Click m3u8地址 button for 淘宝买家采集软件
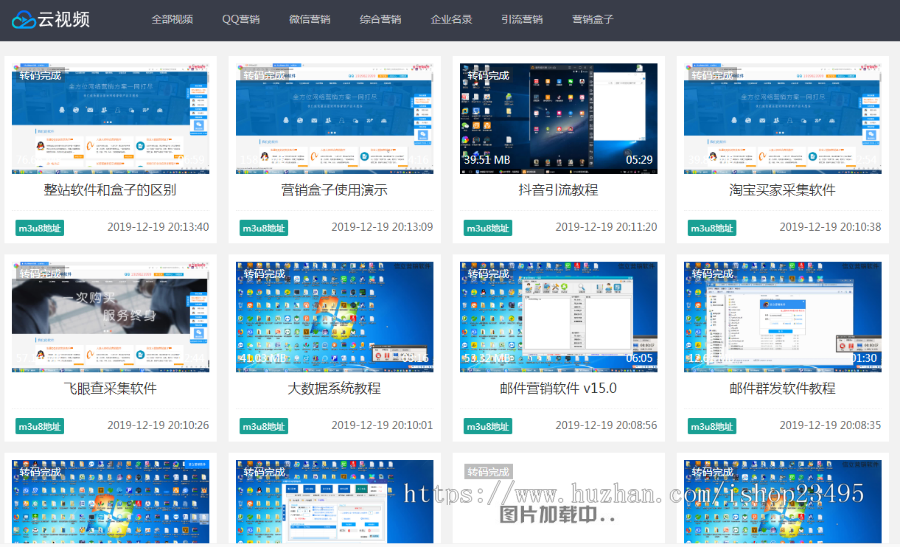 point(712,228)
